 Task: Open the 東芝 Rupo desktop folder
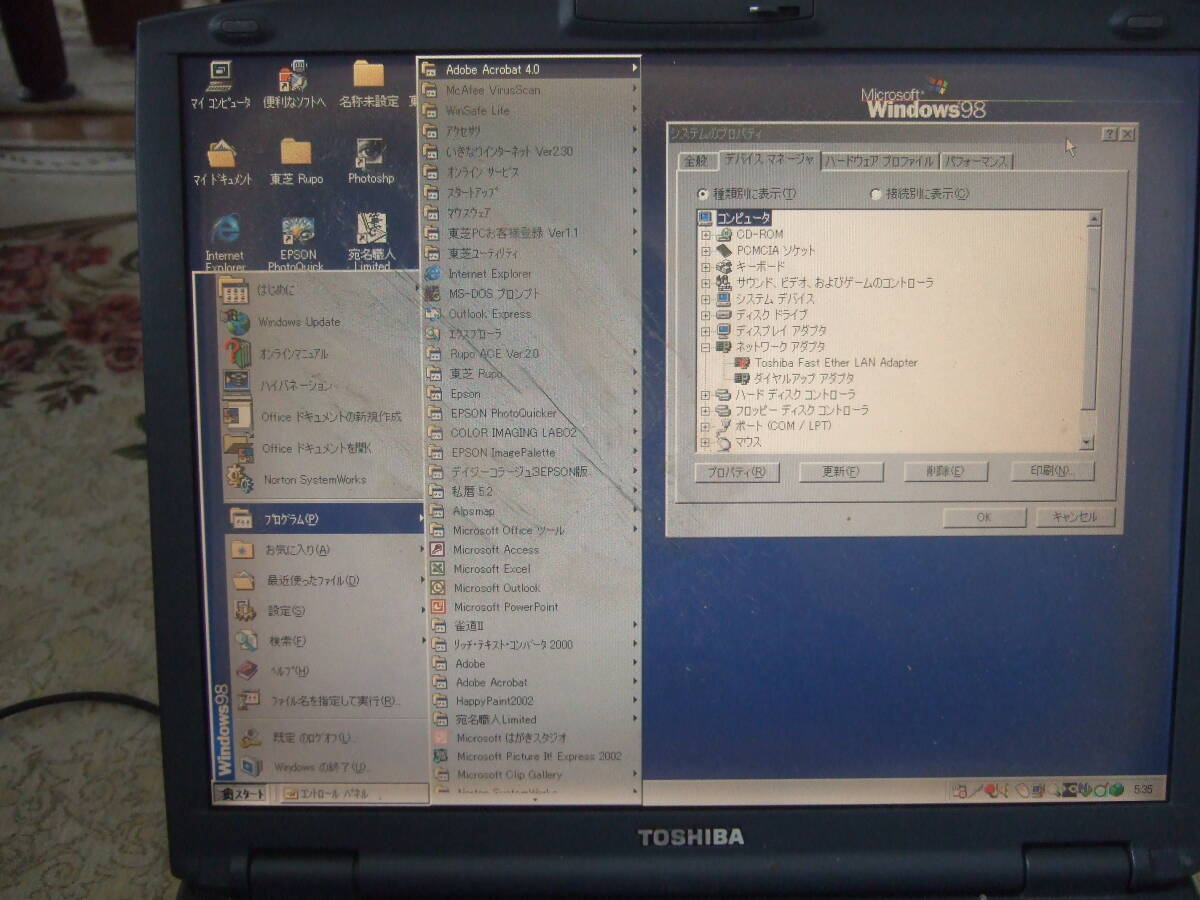tap(296, 160)
